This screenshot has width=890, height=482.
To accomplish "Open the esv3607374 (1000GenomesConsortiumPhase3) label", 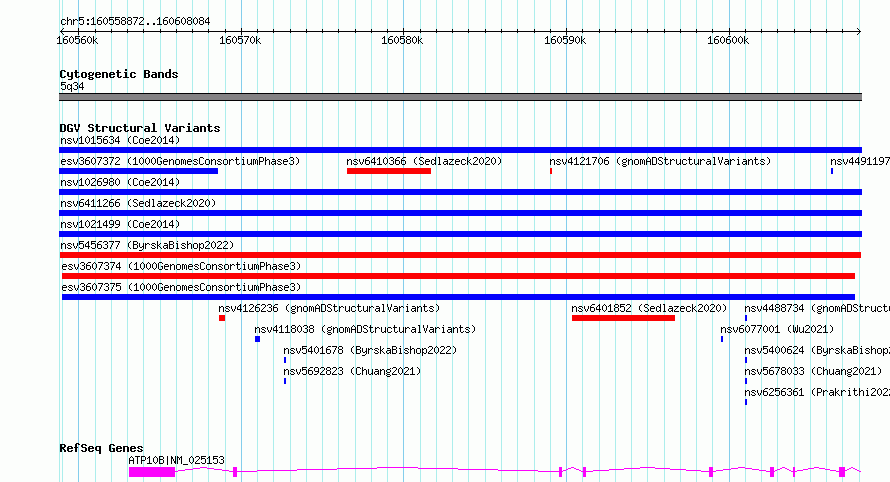I will click(x=181, y=266).
